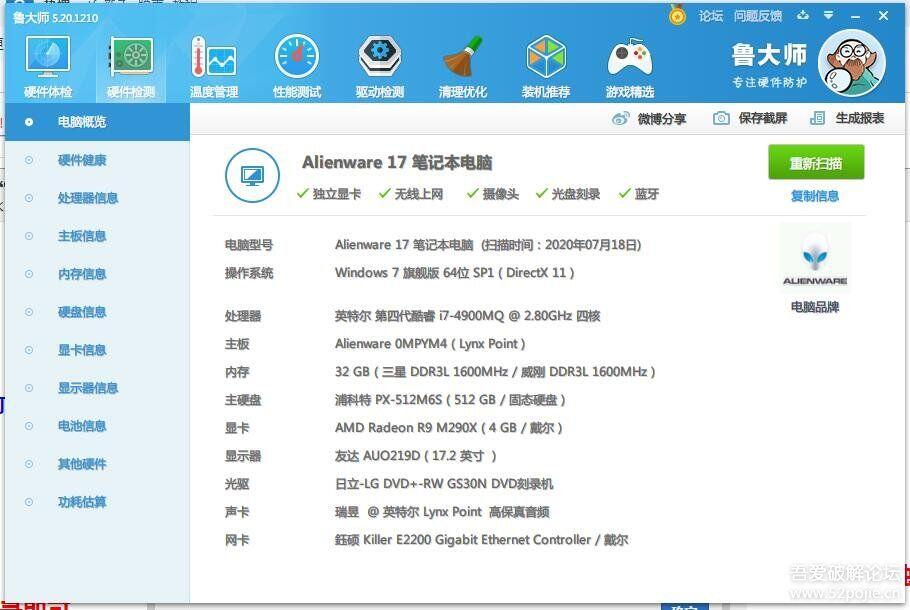Open 温度管理 temperature management icon
This screenshot has height=610, width=910.
(214, 66)
